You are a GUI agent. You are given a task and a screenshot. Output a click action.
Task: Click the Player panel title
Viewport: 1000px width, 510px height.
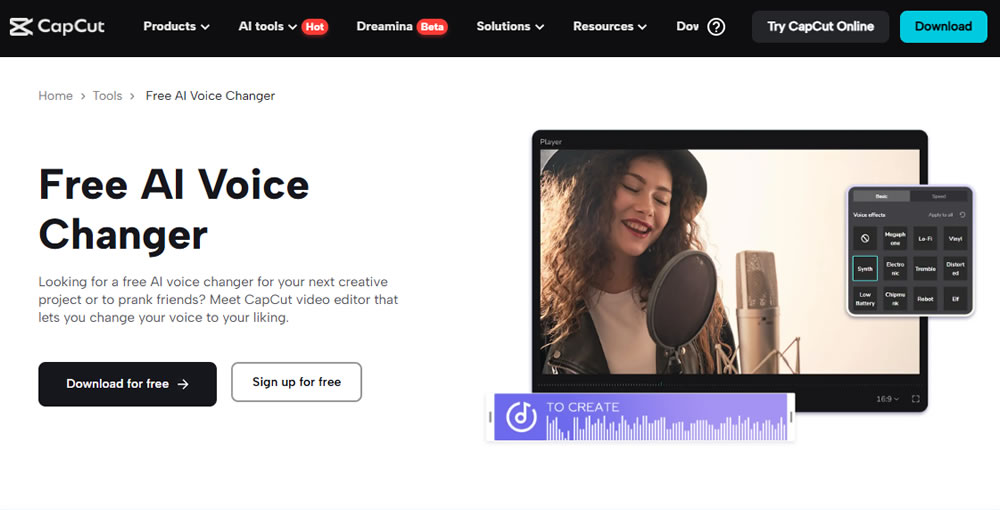(x=550, y=142)
